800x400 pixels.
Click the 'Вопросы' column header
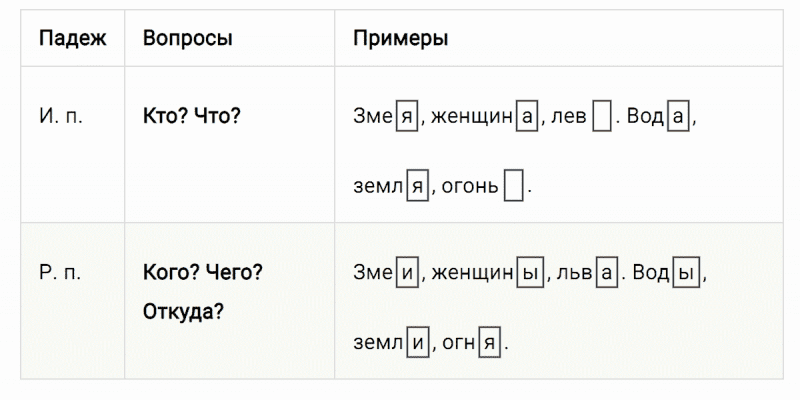click(188, 39)
